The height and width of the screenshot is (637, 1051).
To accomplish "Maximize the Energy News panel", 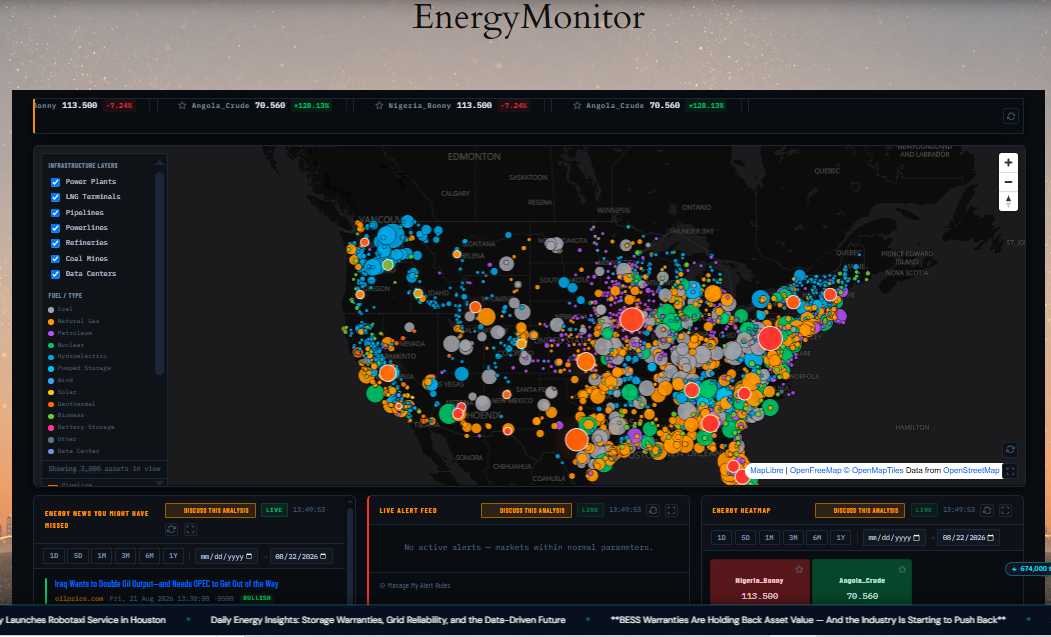I will [x=190, y=529].
